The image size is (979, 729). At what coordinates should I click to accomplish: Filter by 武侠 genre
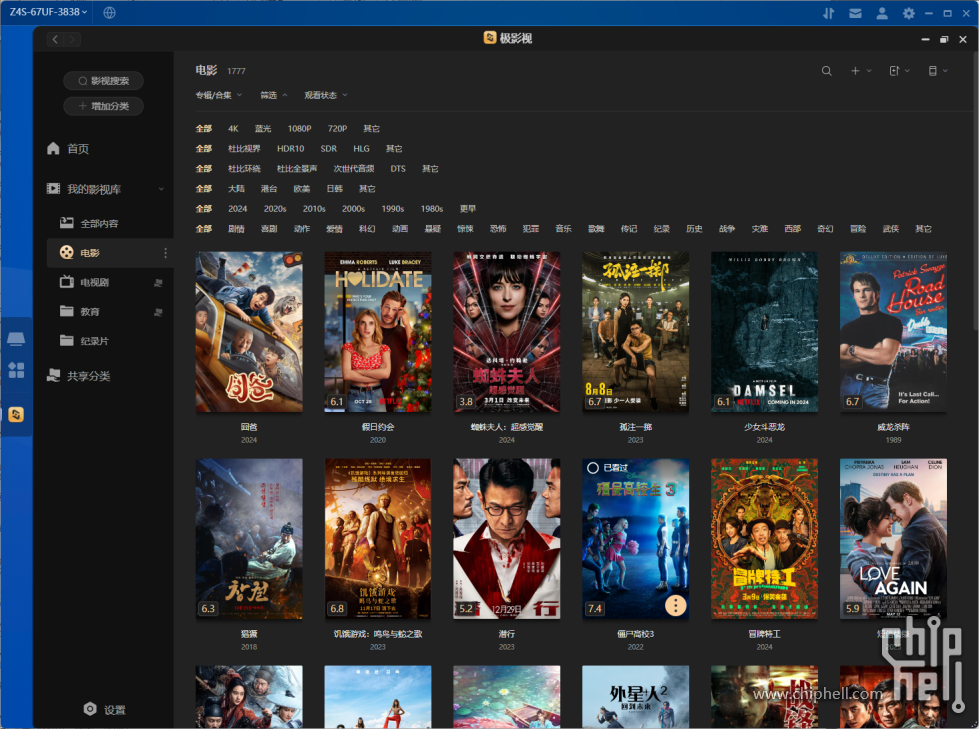point(891,228)
